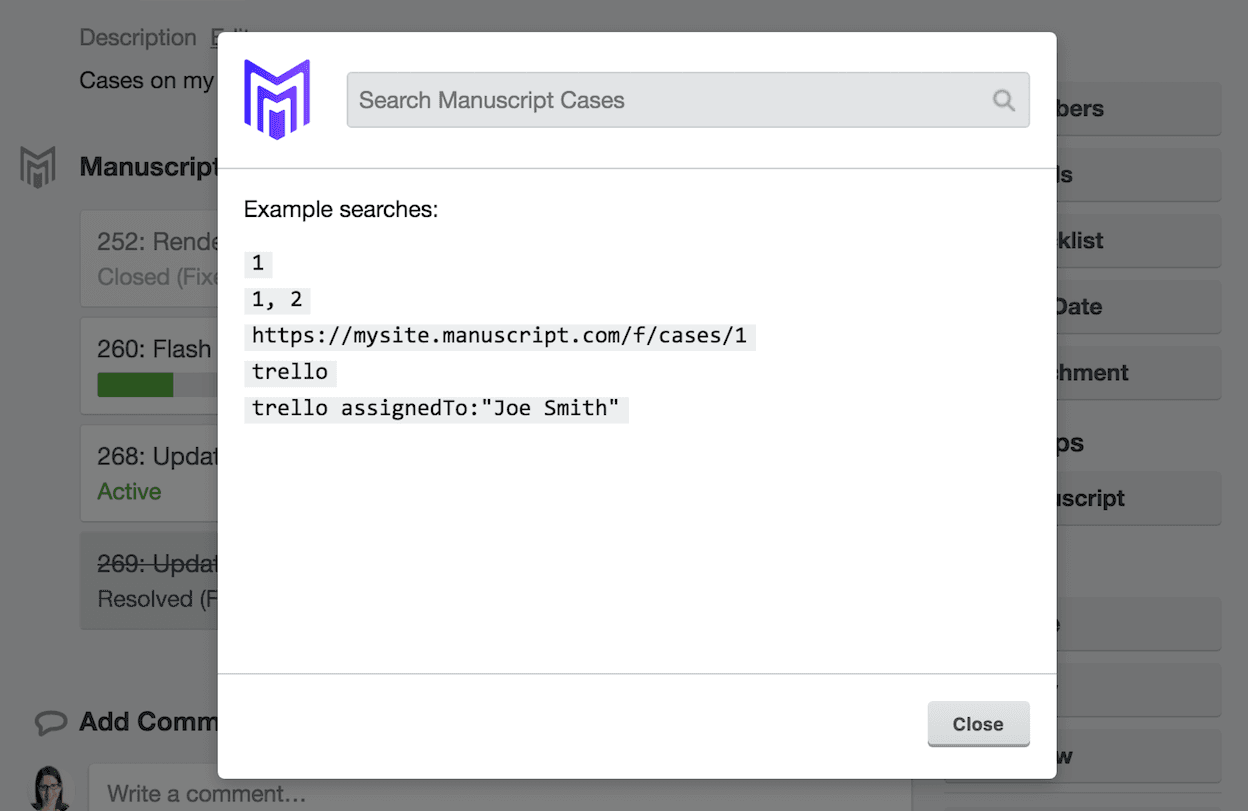Image resolution: width=1248 pixels, height=811 pixels.
Task: Pick the assignedTo "Joe Smith" example search
Action: pyautogui.click(x=435, y=408)
